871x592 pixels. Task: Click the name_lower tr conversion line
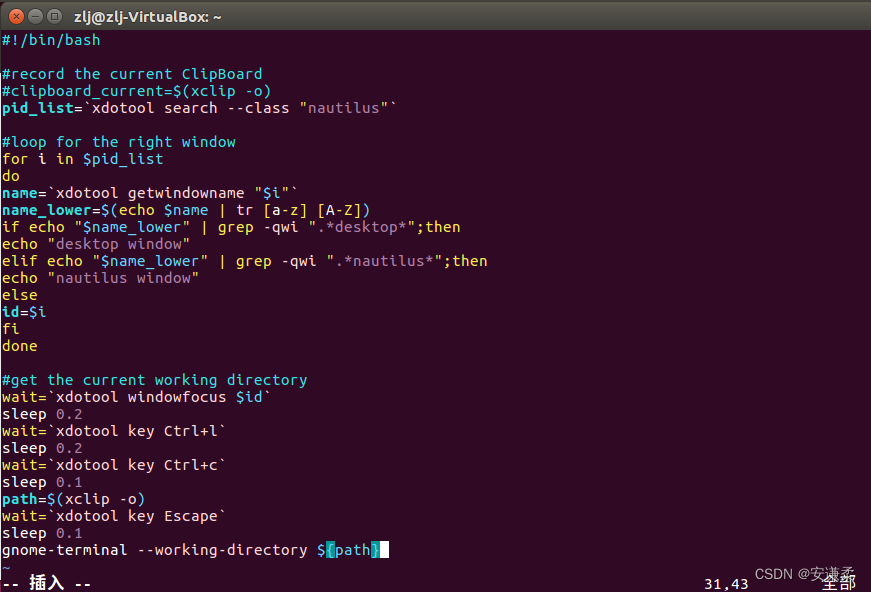click(186, 210)
